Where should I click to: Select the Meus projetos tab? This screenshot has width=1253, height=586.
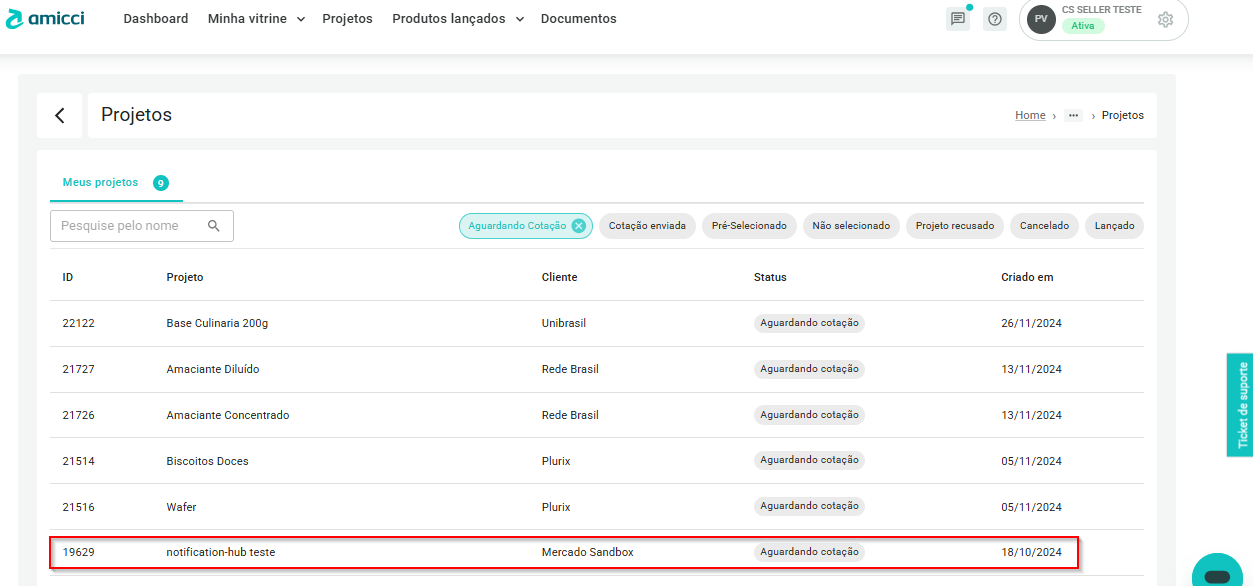(x=101, y=183)
